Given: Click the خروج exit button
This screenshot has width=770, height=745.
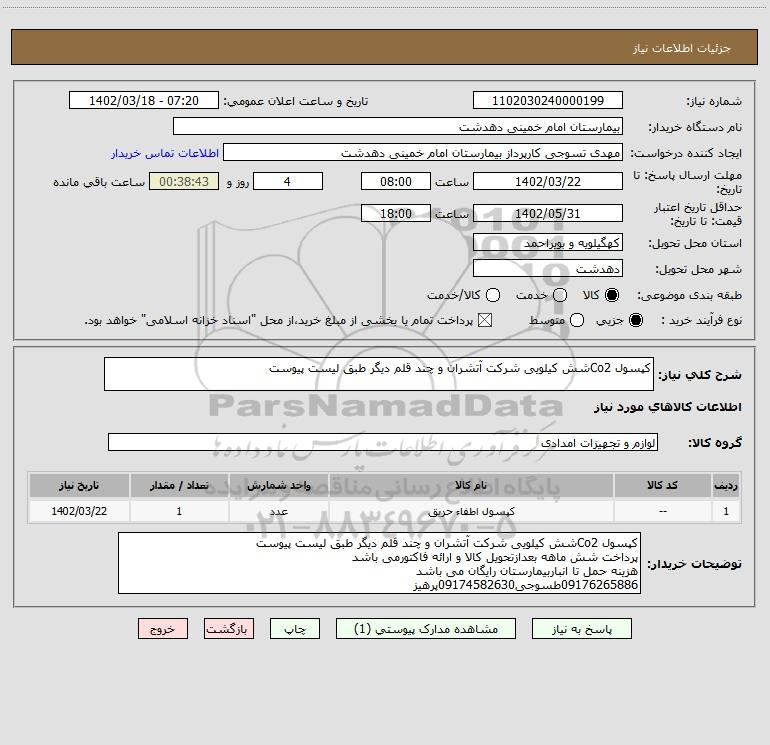Looking at the screenshot, I should click(163, 629).
